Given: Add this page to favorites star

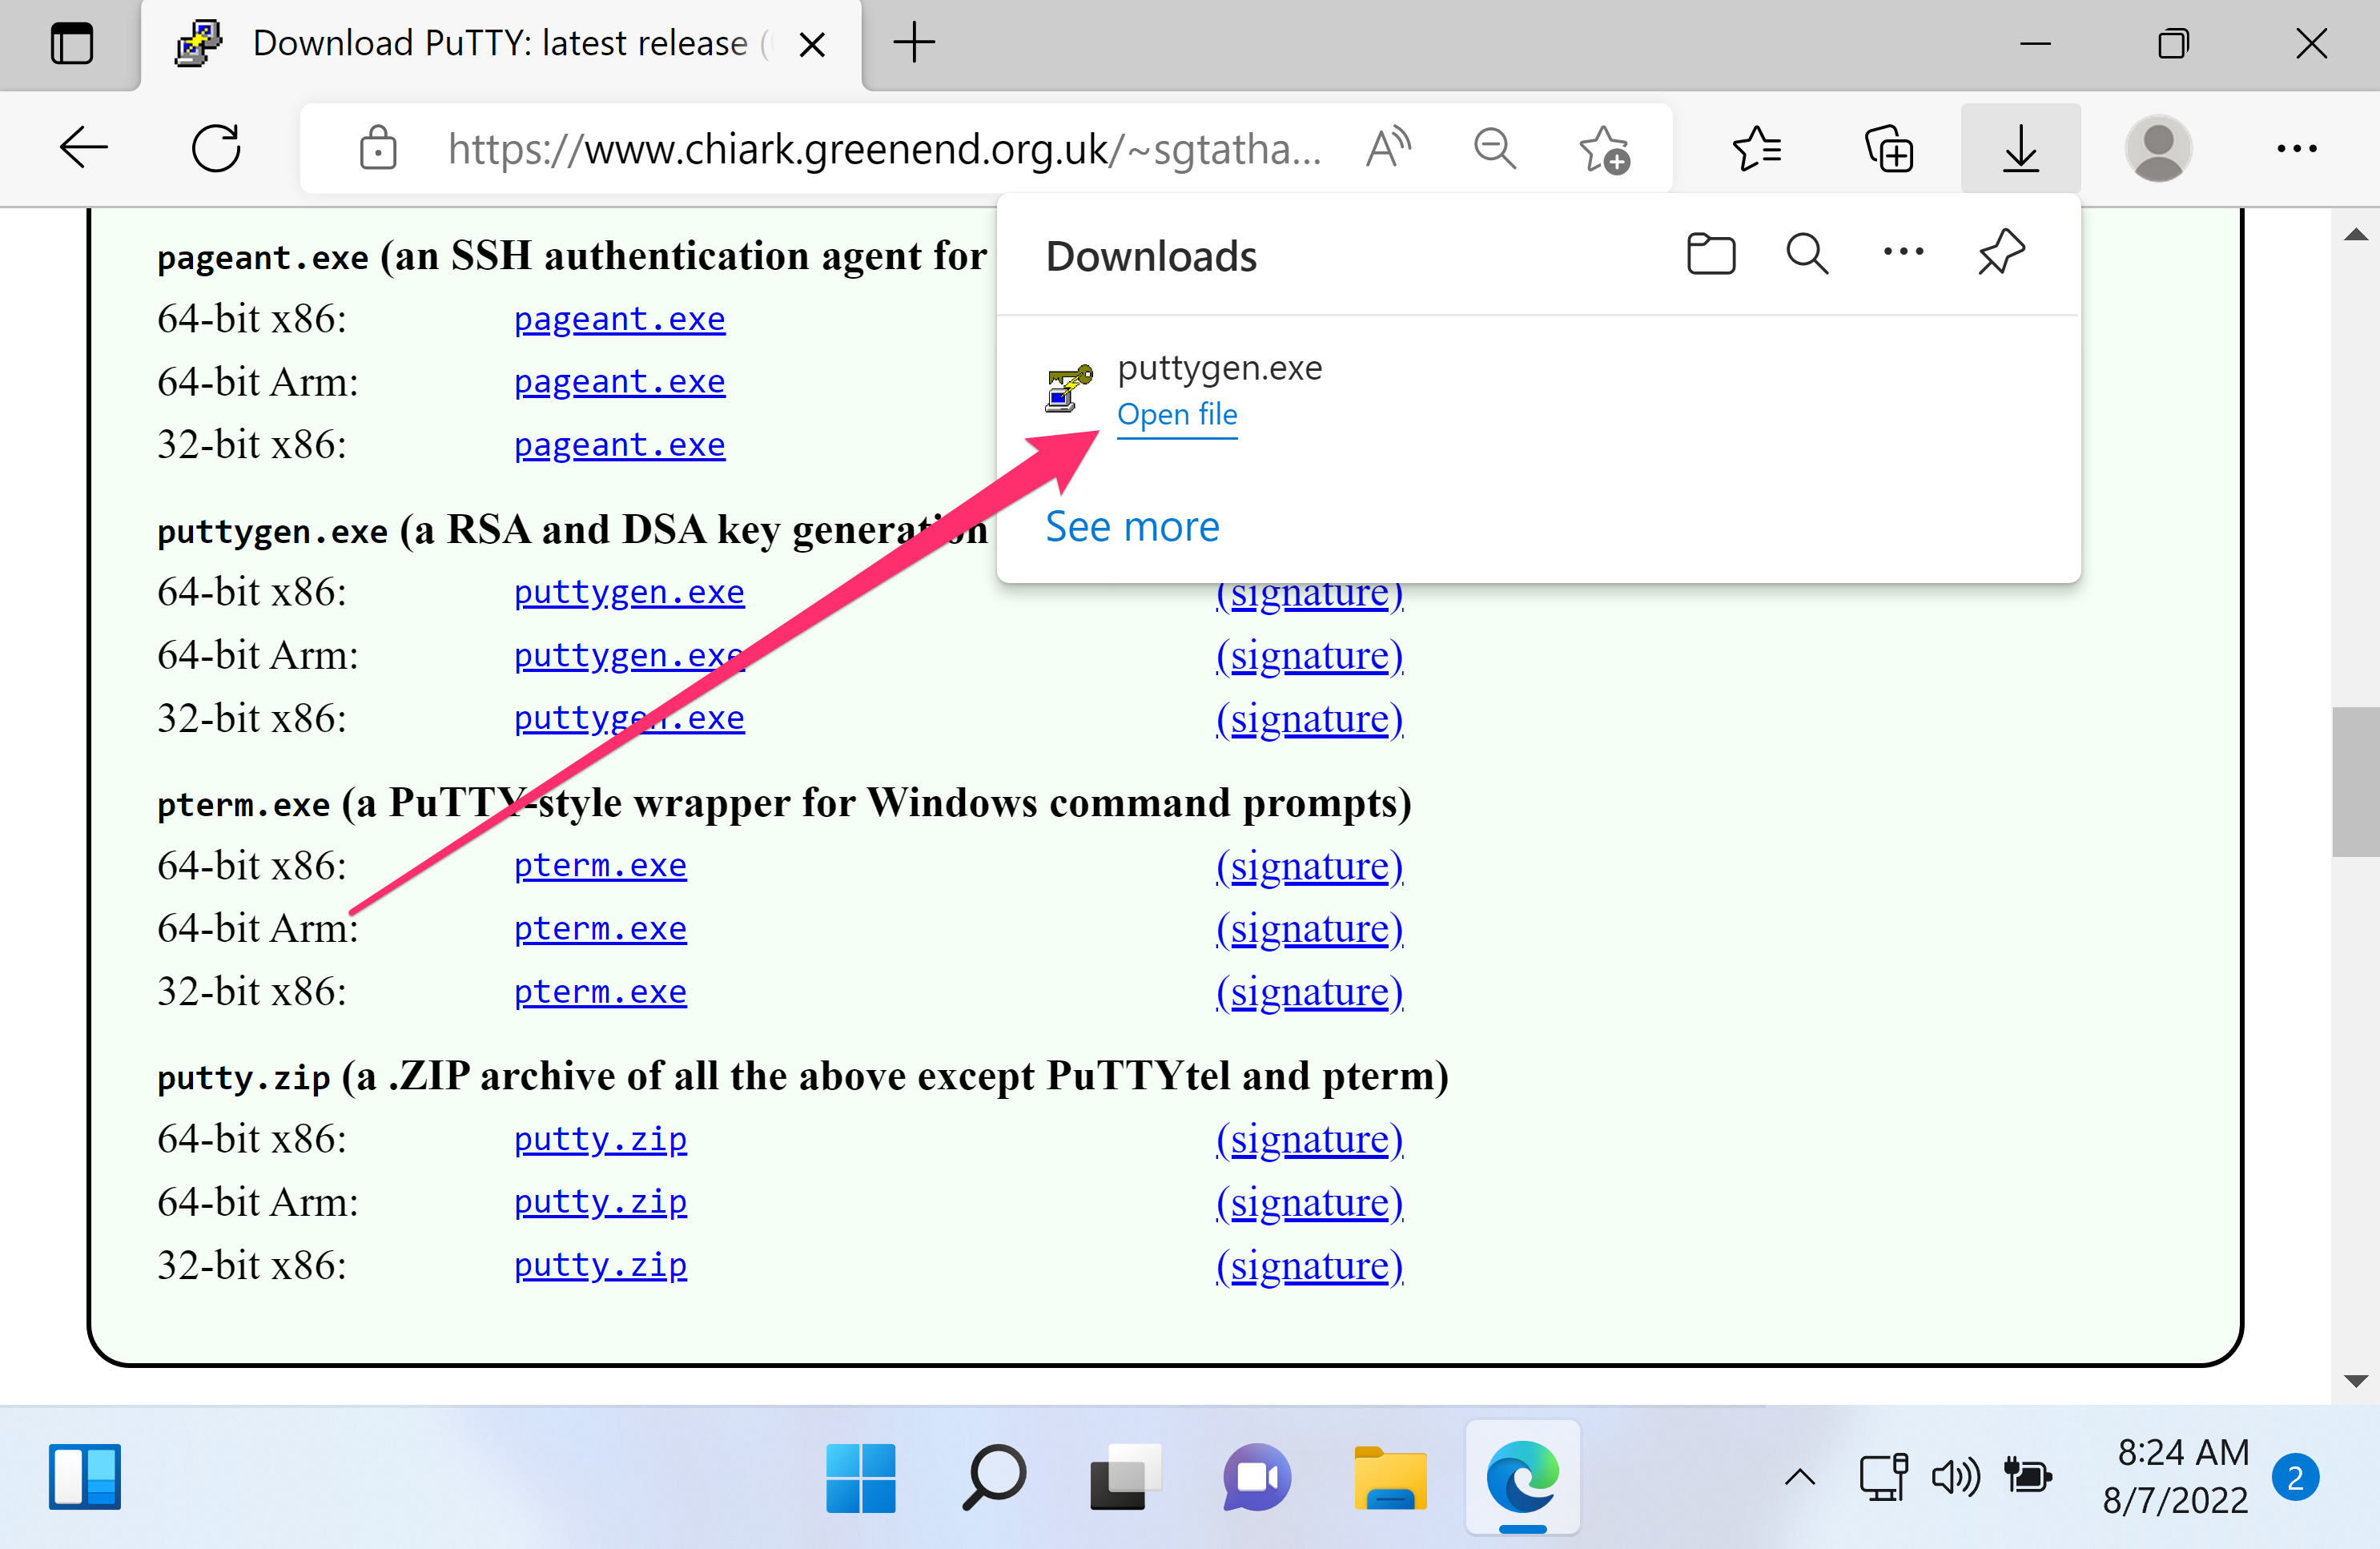Looking at the screenshot, I should (x=1603, y=149).
